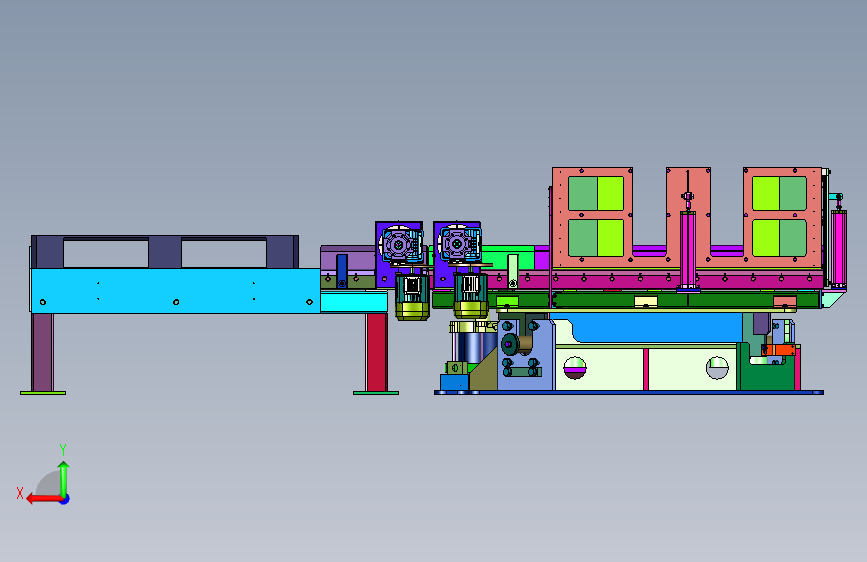Click the red X axis arrow on the triad
Viewport: 867px width, 562px height.
click(44, 499)
